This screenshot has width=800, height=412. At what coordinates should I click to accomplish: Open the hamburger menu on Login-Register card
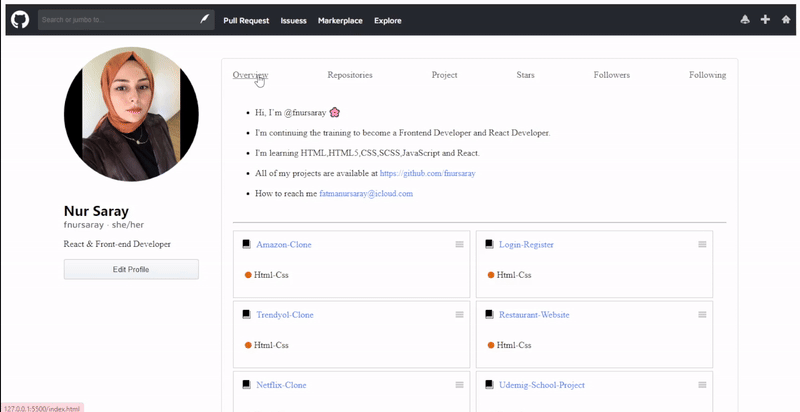point(703,244)
